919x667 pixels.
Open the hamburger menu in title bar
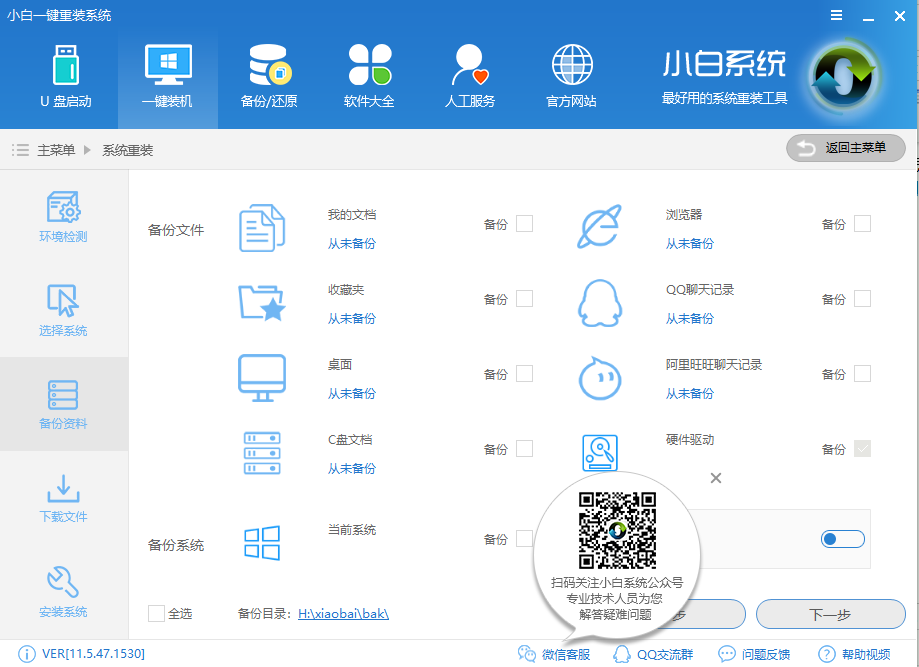[836, 15]
